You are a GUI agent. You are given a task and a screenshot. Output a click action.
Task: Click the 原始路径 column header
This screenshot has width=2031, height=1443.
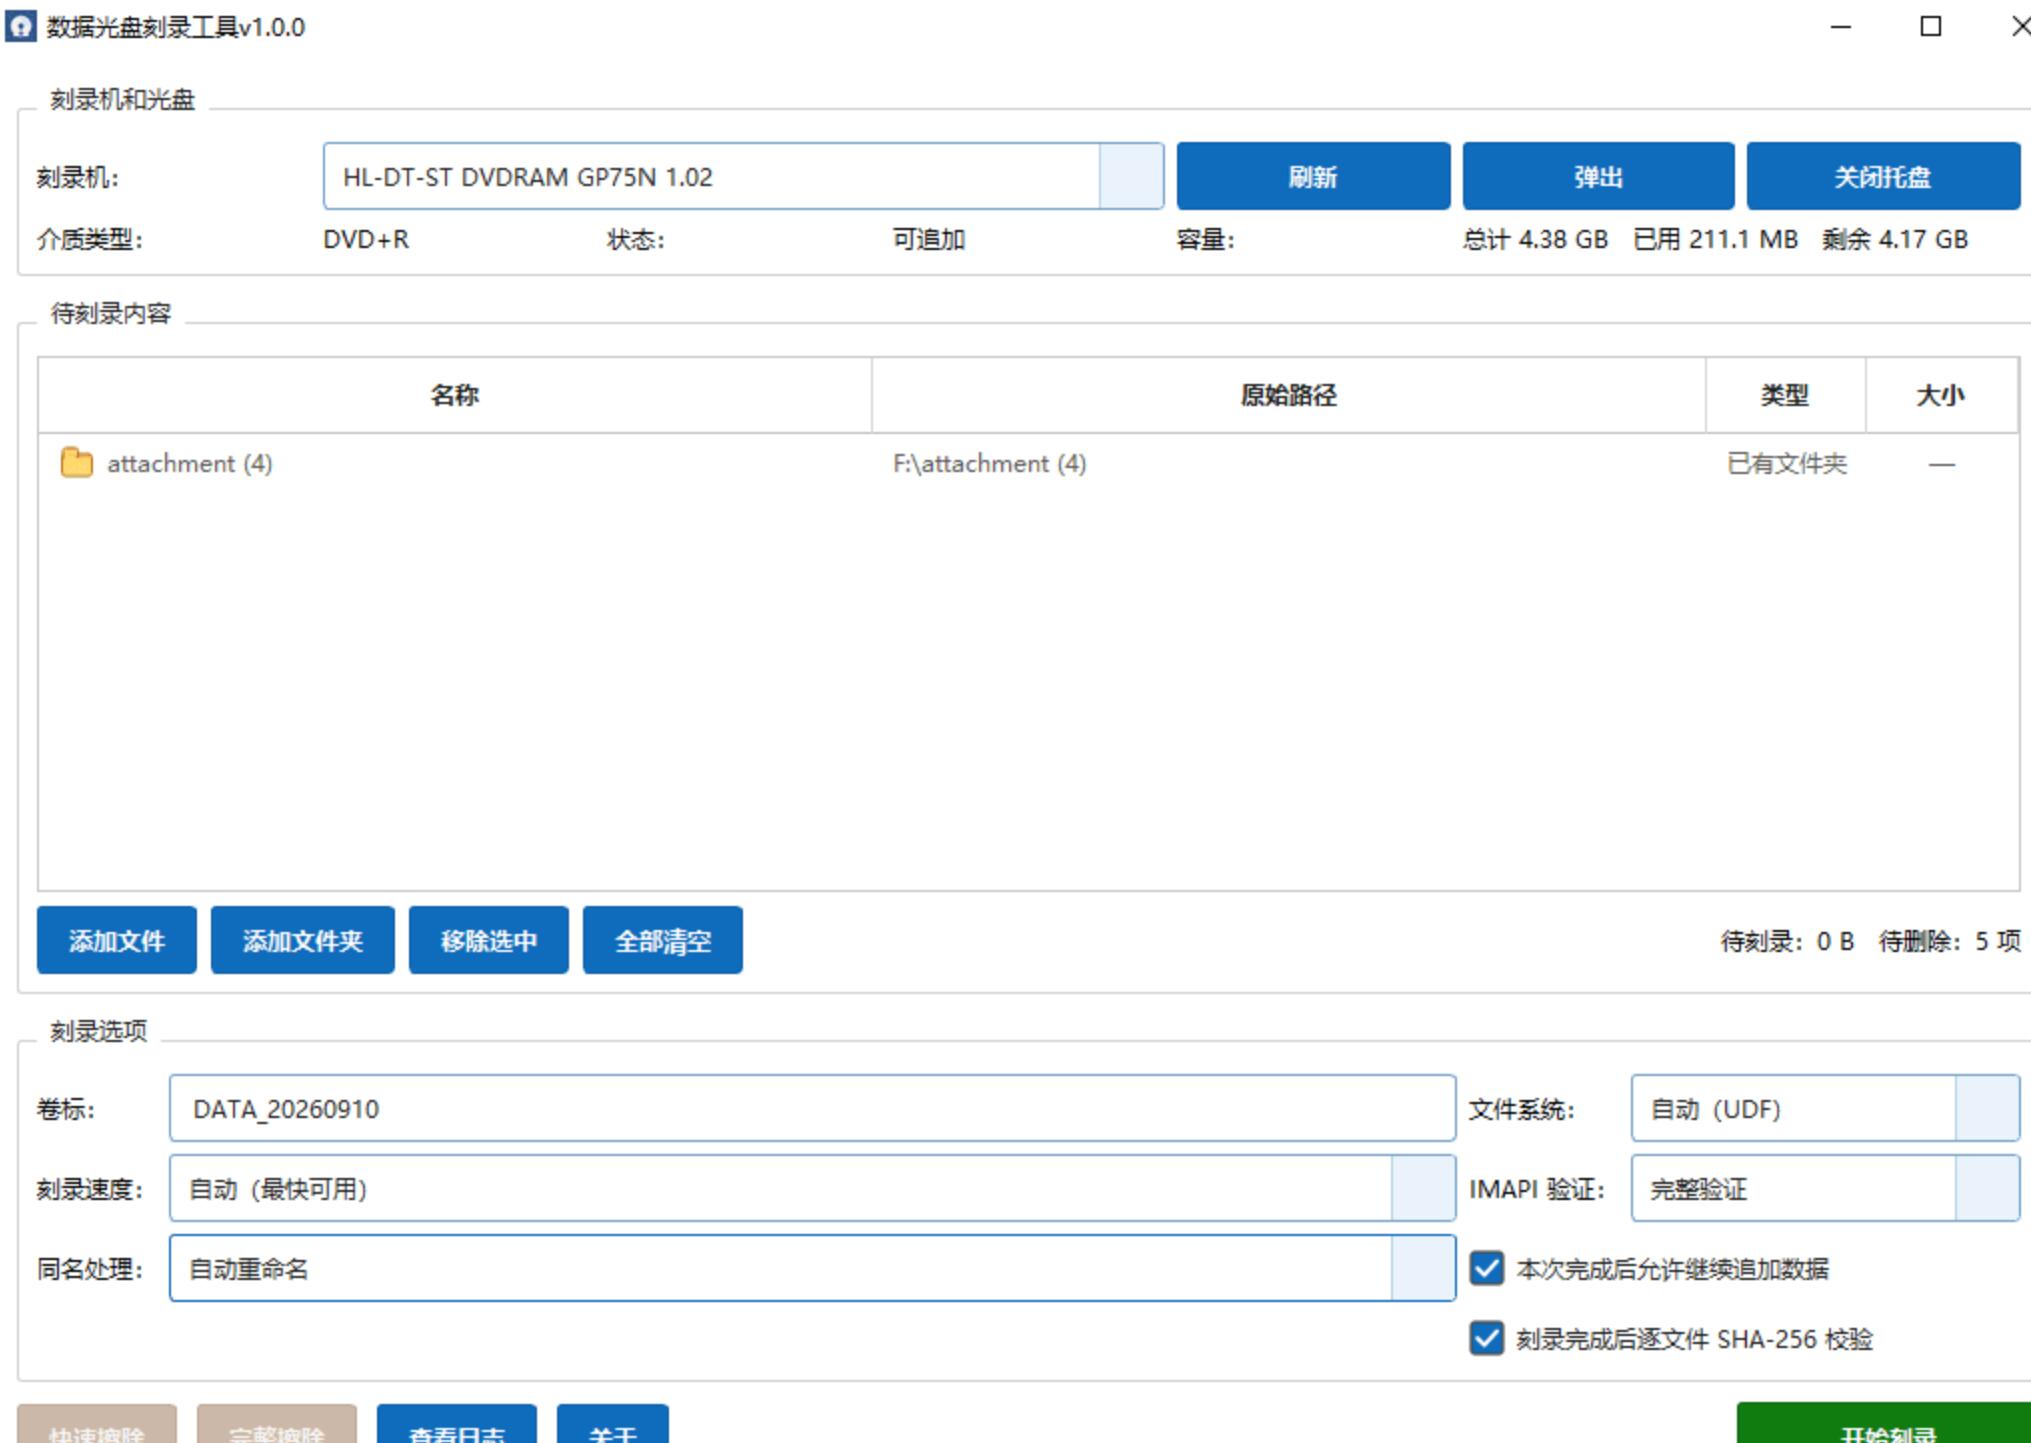point(1288,395)
